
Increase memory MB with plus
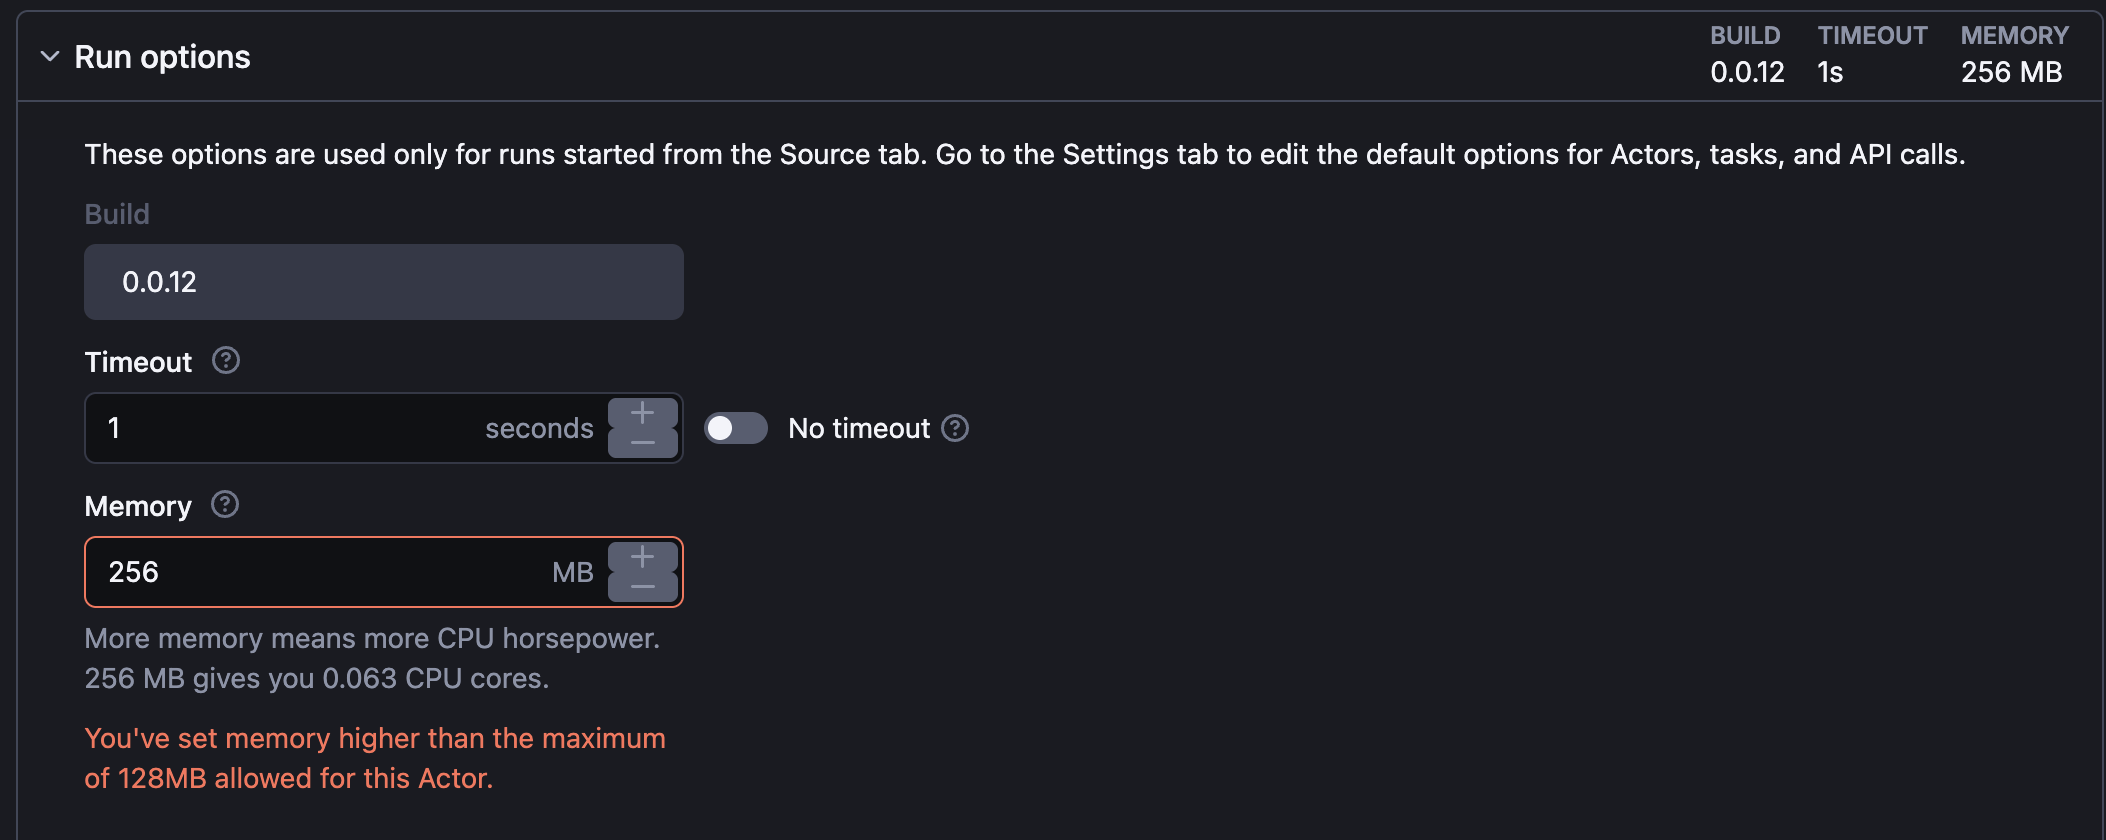(x=643, y=556)
